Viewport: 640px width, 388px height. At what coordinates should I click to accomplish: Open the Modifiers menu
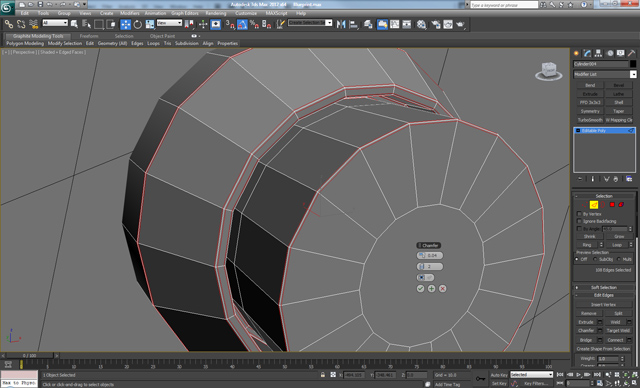tap(130, 13)
